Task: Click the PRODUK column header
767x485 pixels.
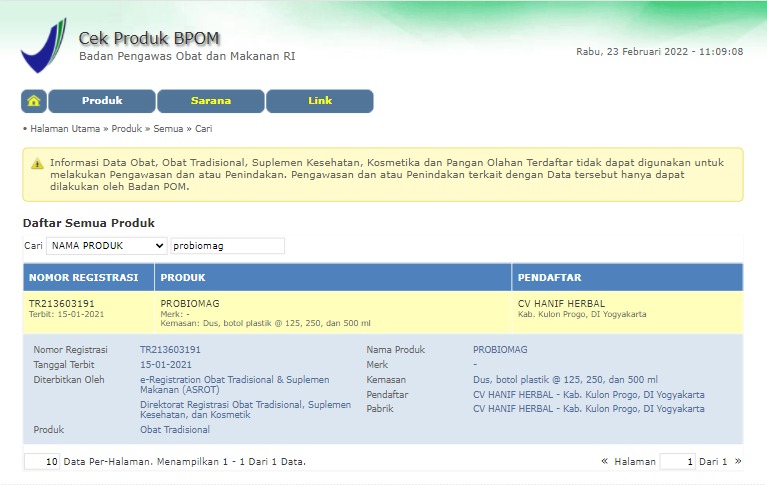Action: 333,277
